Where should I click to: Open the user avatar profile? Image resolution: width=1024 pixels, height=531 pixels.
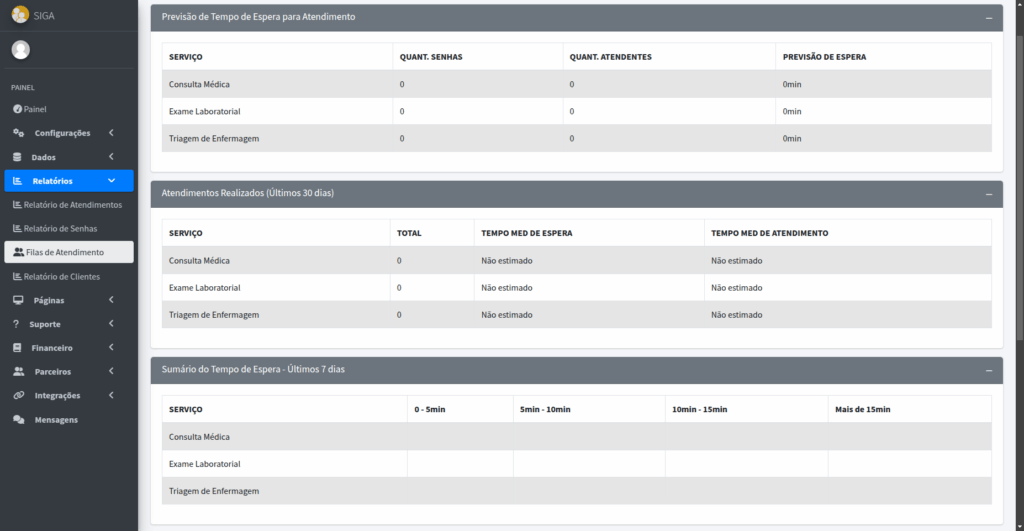[21, 50]
